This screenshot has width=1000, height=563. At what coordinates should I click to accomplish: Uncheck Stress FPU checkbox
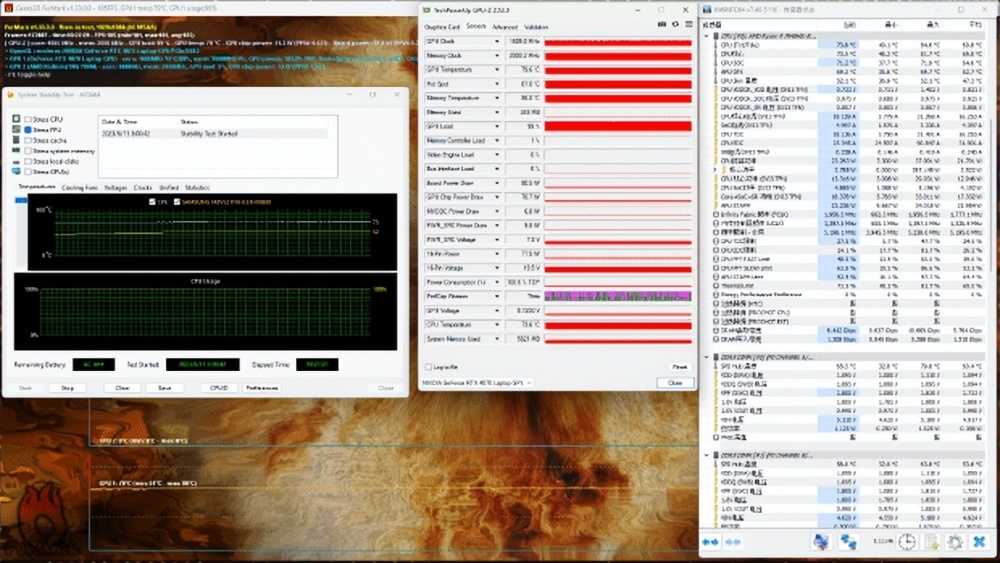[28, 129]
